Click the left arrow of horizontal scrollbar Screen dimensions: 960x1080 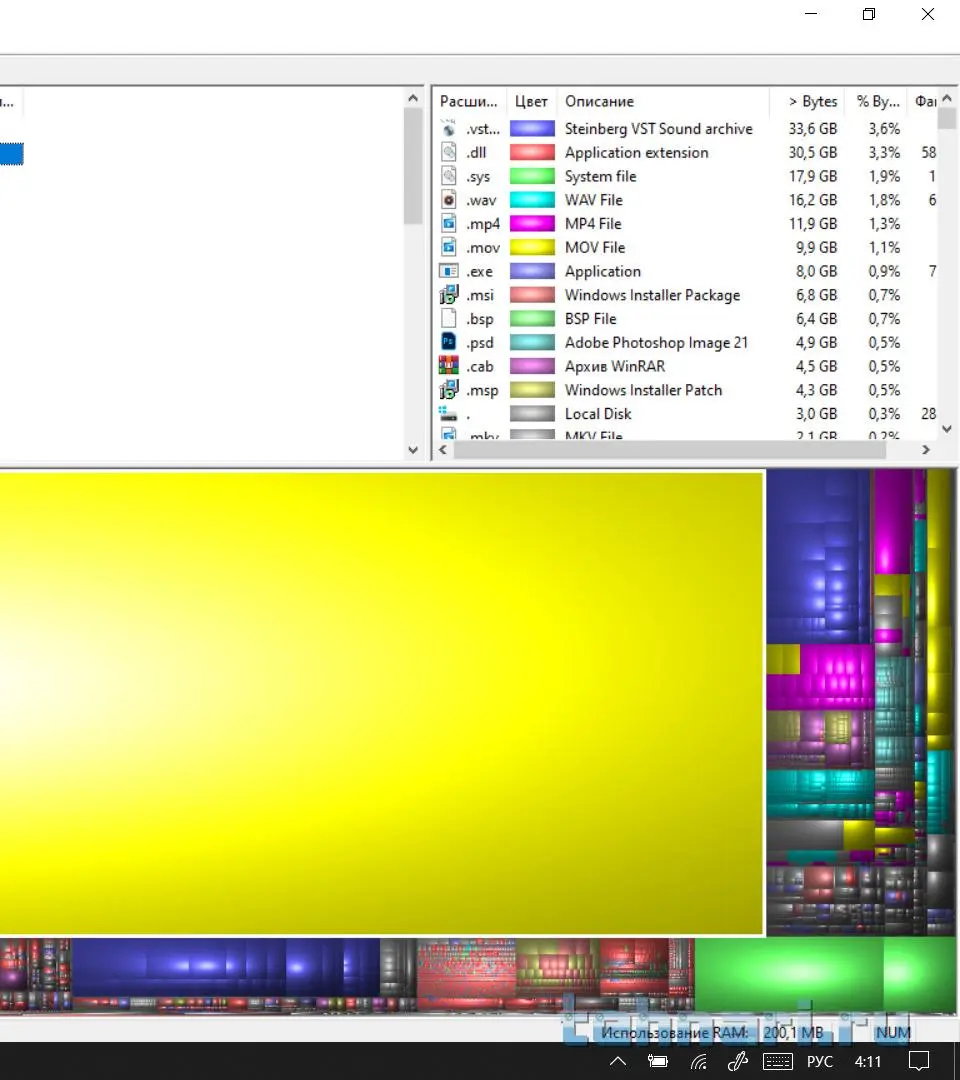coord(443,450)
